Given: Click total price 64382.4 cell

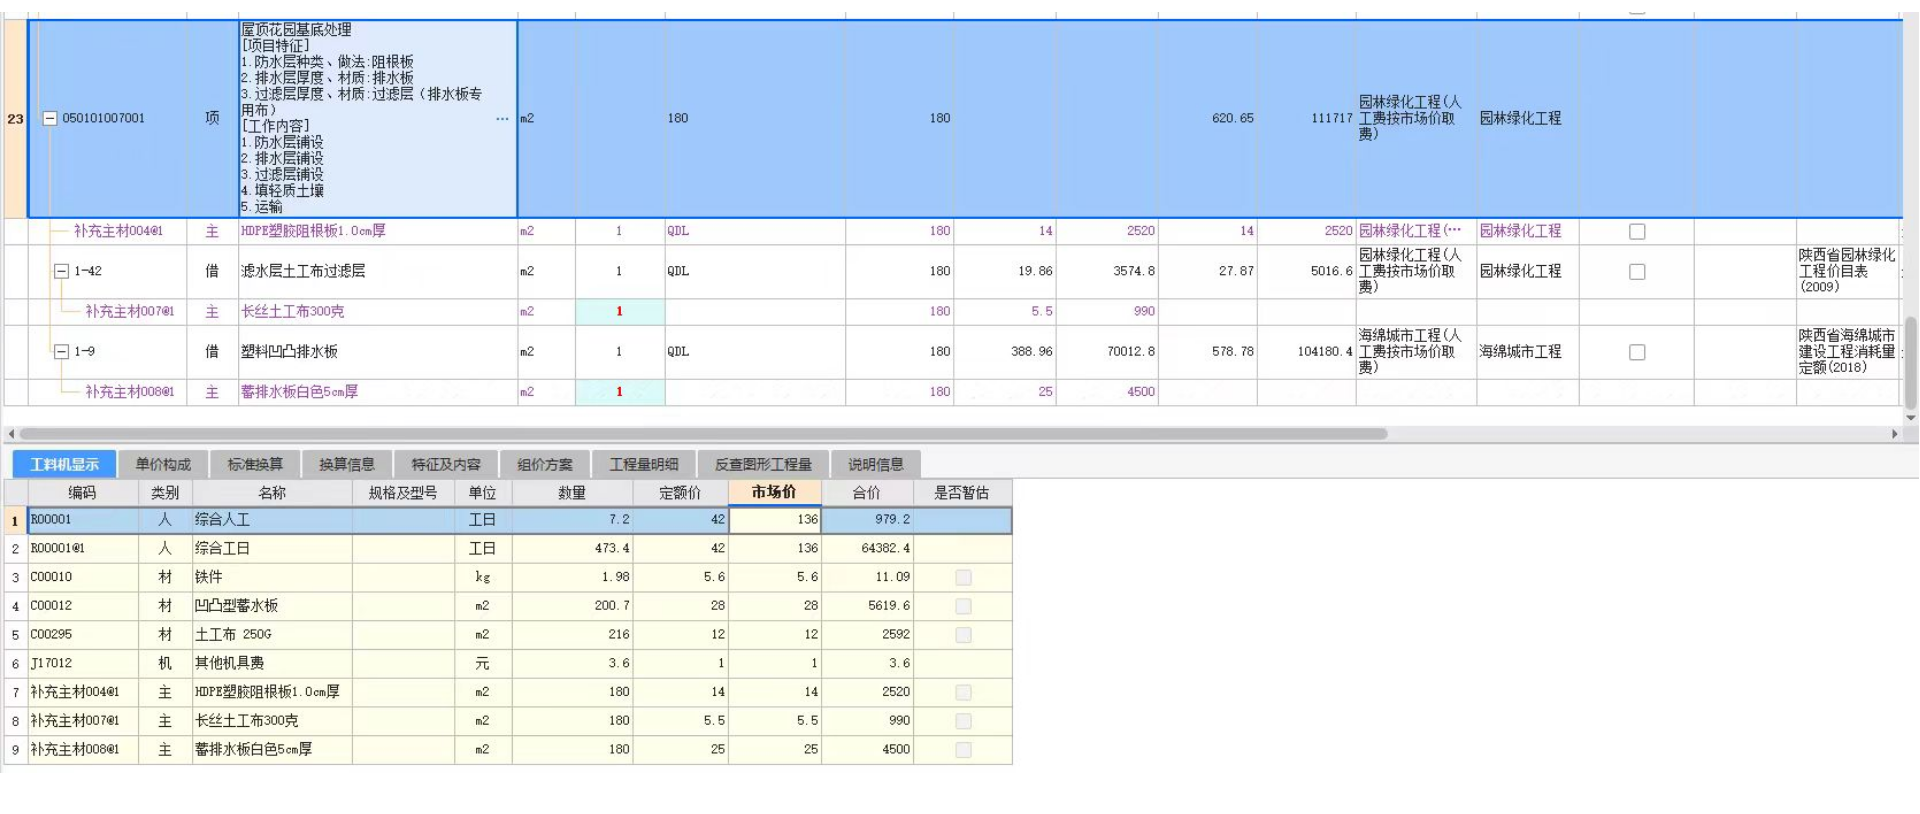Looking at the screenshot, I should [x=867, y=548].
